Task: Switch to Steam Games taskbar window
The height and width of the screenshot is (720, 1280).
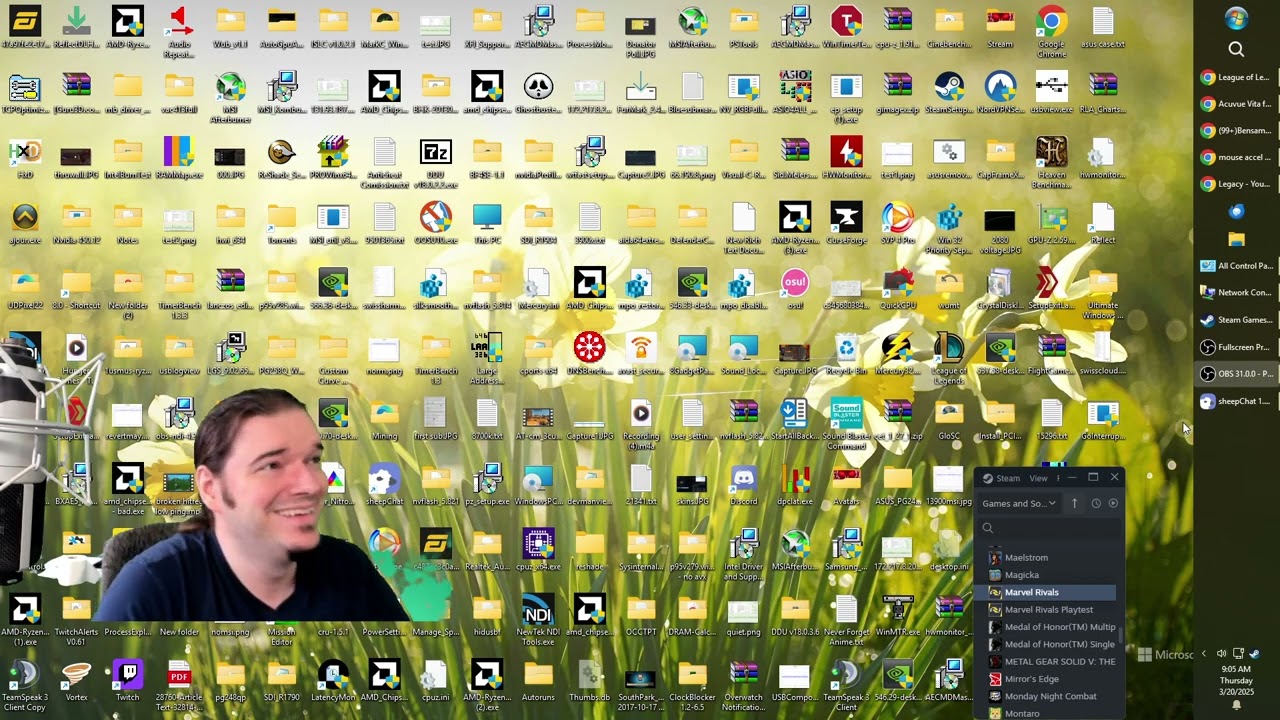Action: 1236,320
